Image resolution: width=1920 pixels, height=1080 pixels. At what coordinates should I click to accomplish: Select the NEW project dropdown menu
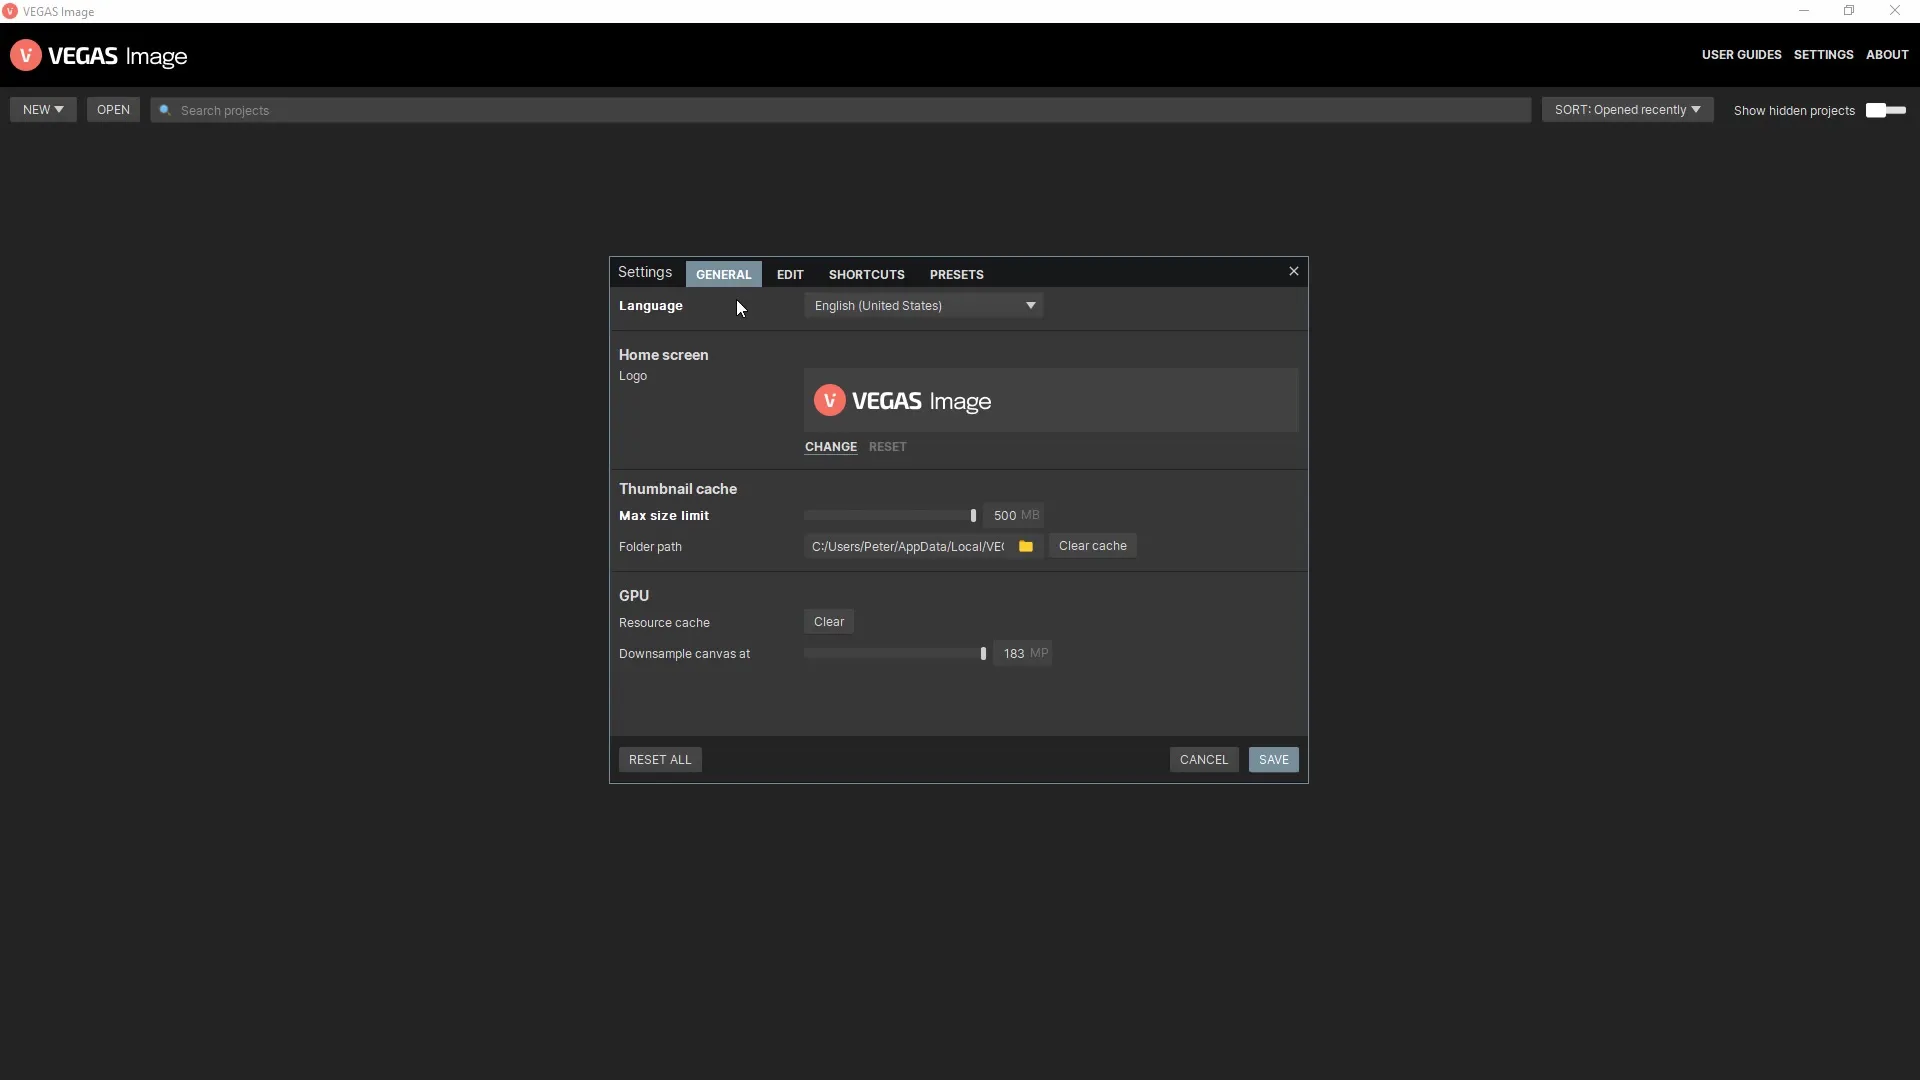click(x=44, y=108)
